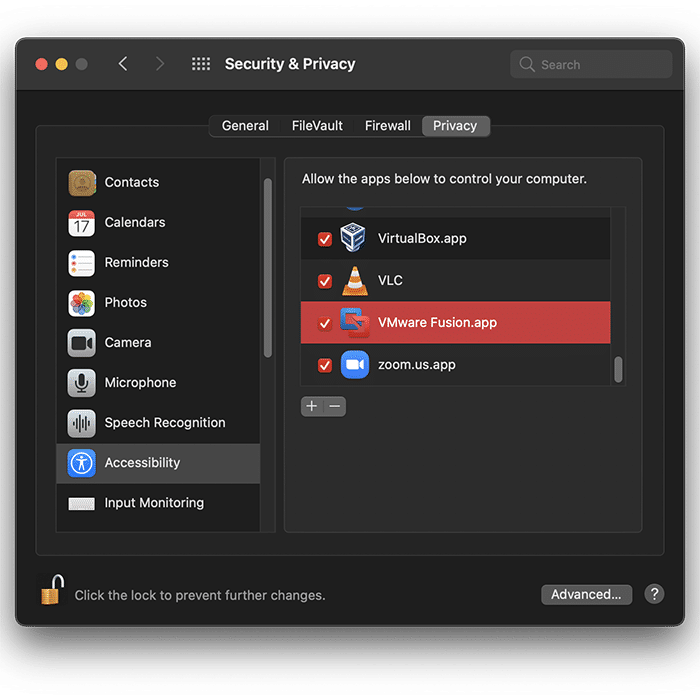
Task: Click the Microphone icon in sidebar
Action: (82, 383)
